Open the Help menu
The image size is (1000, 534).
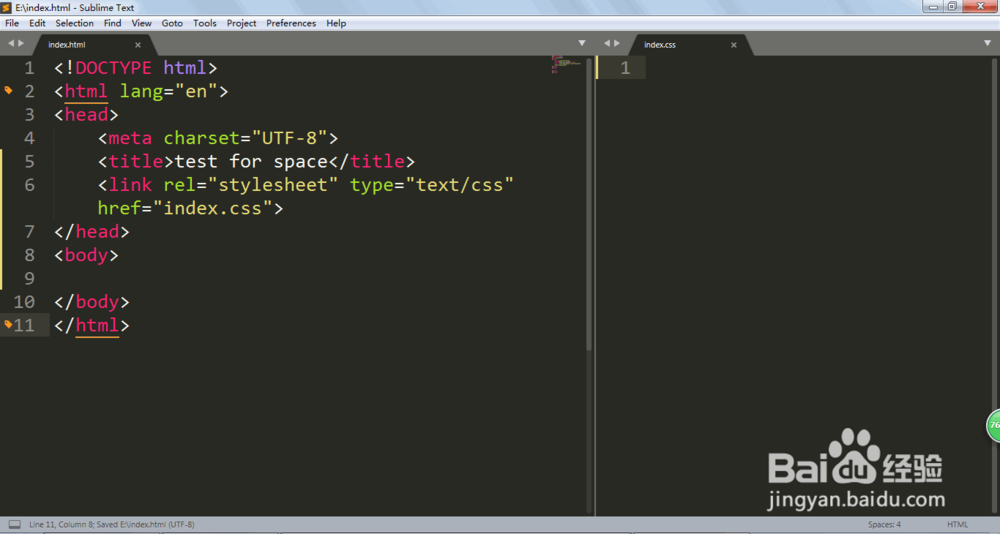tap(336, 23)
